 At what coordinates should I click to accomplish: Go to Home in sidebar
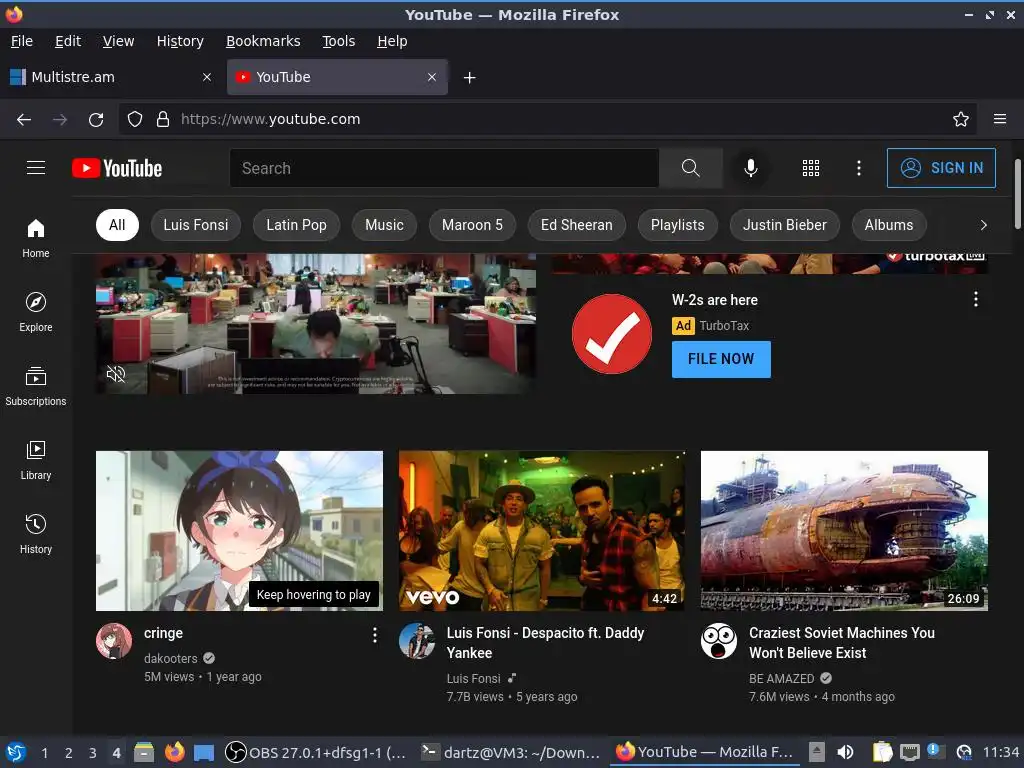pos(36,238)
